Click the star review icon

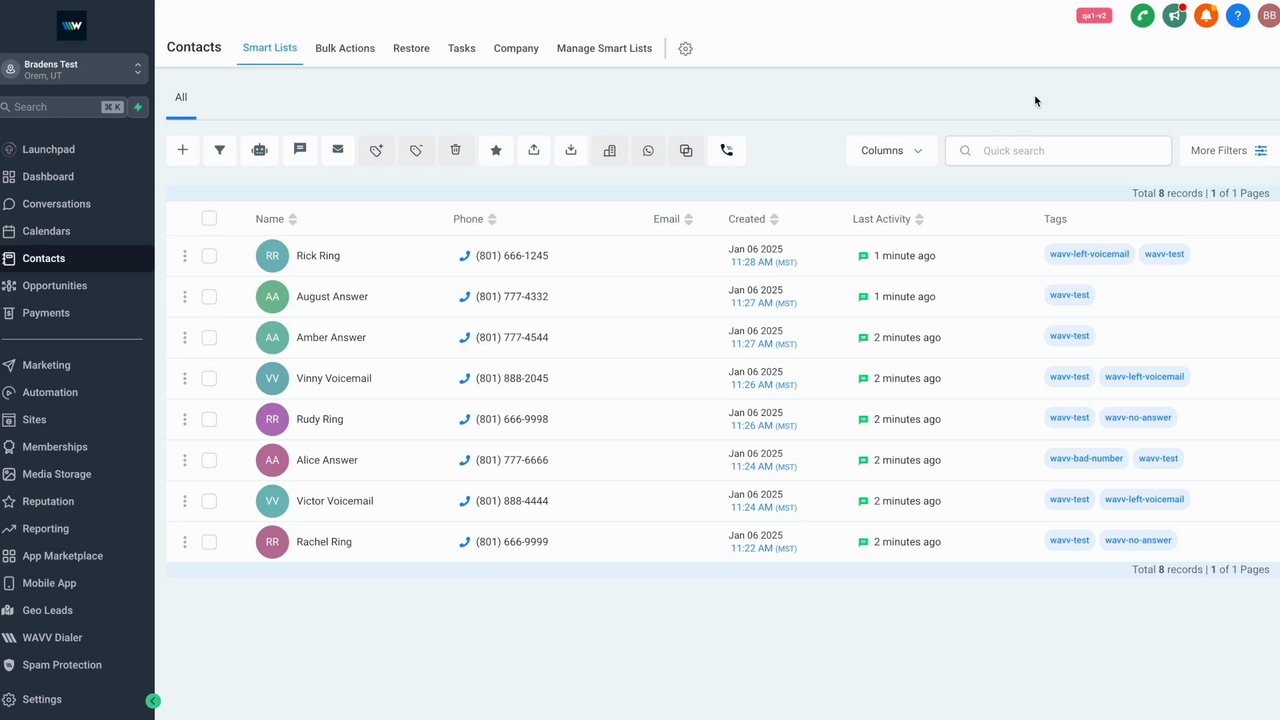[x=495, y=150]
